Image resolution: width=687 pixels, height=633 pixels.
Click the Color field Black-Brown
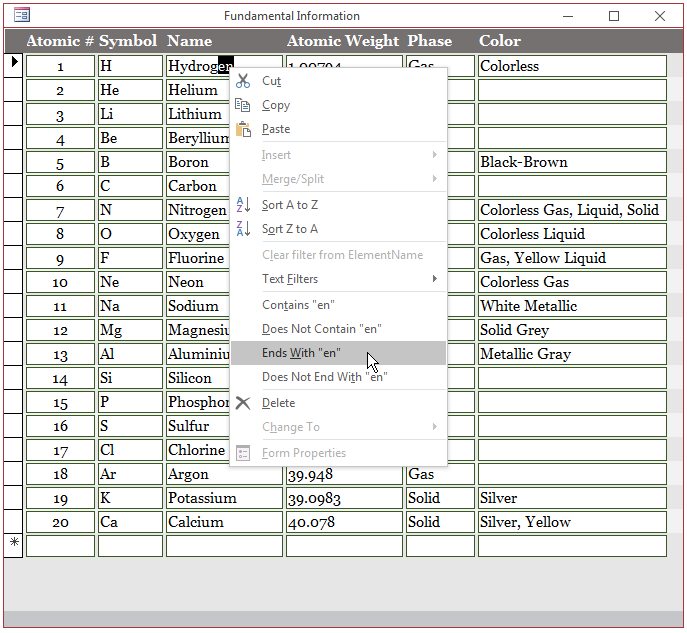(572, 162)
